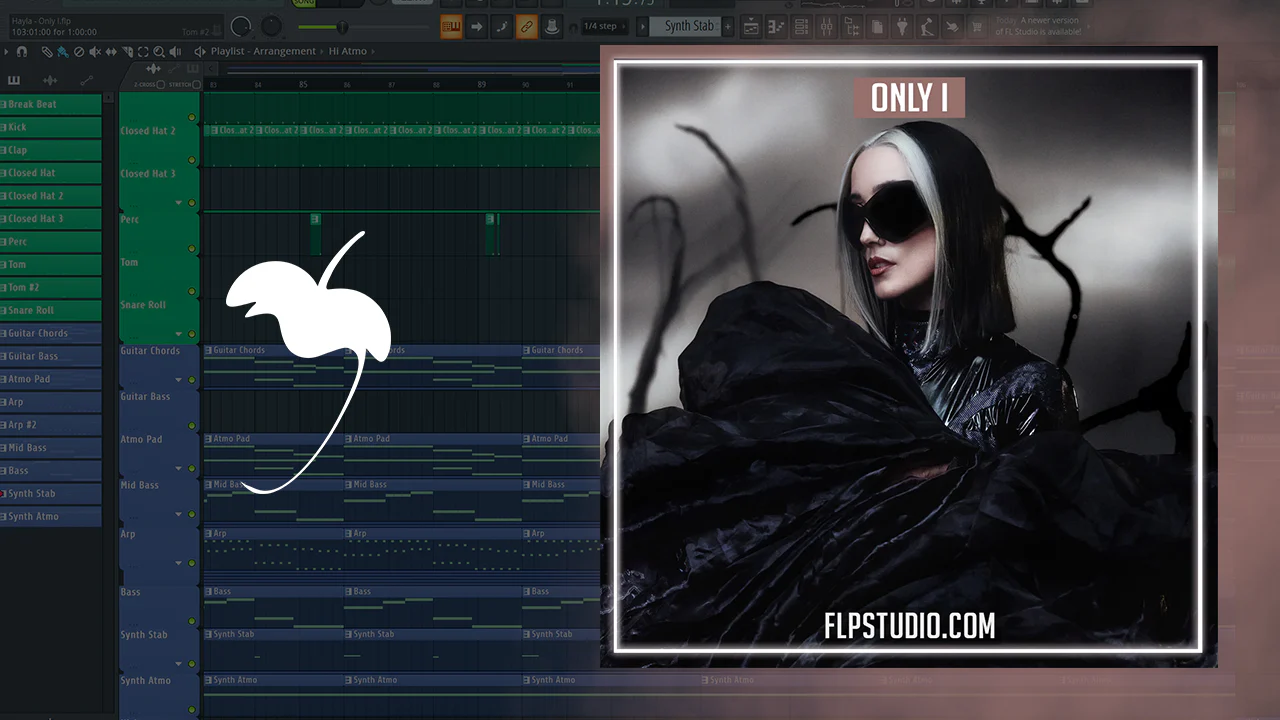Collapse the Closed Hat 3 track group
The width and height of the screenshot is (1280, 720).
click(179, 203)
